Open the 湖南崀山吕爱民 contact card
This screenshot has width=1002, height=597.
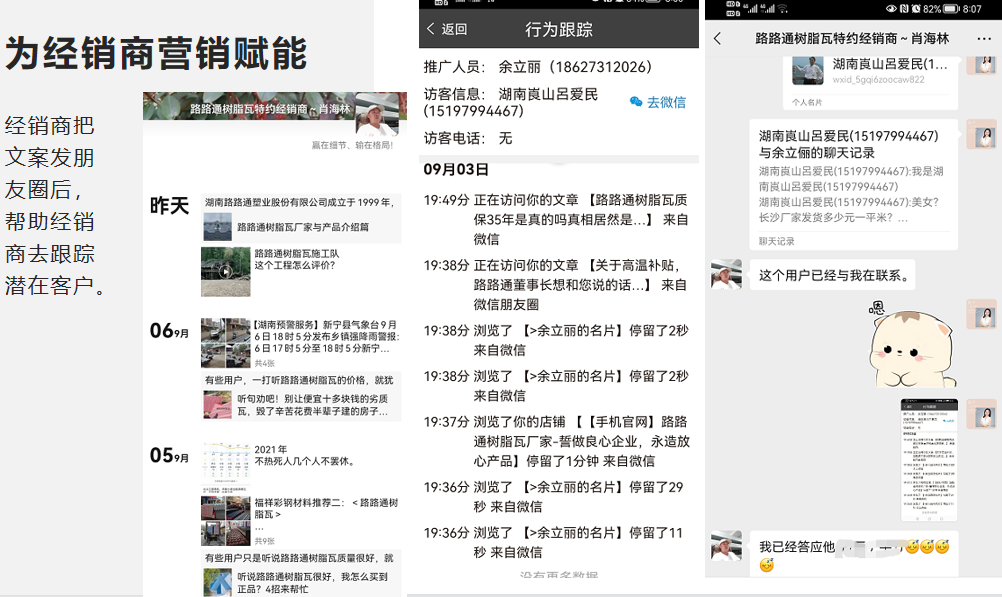coord(869,81)
